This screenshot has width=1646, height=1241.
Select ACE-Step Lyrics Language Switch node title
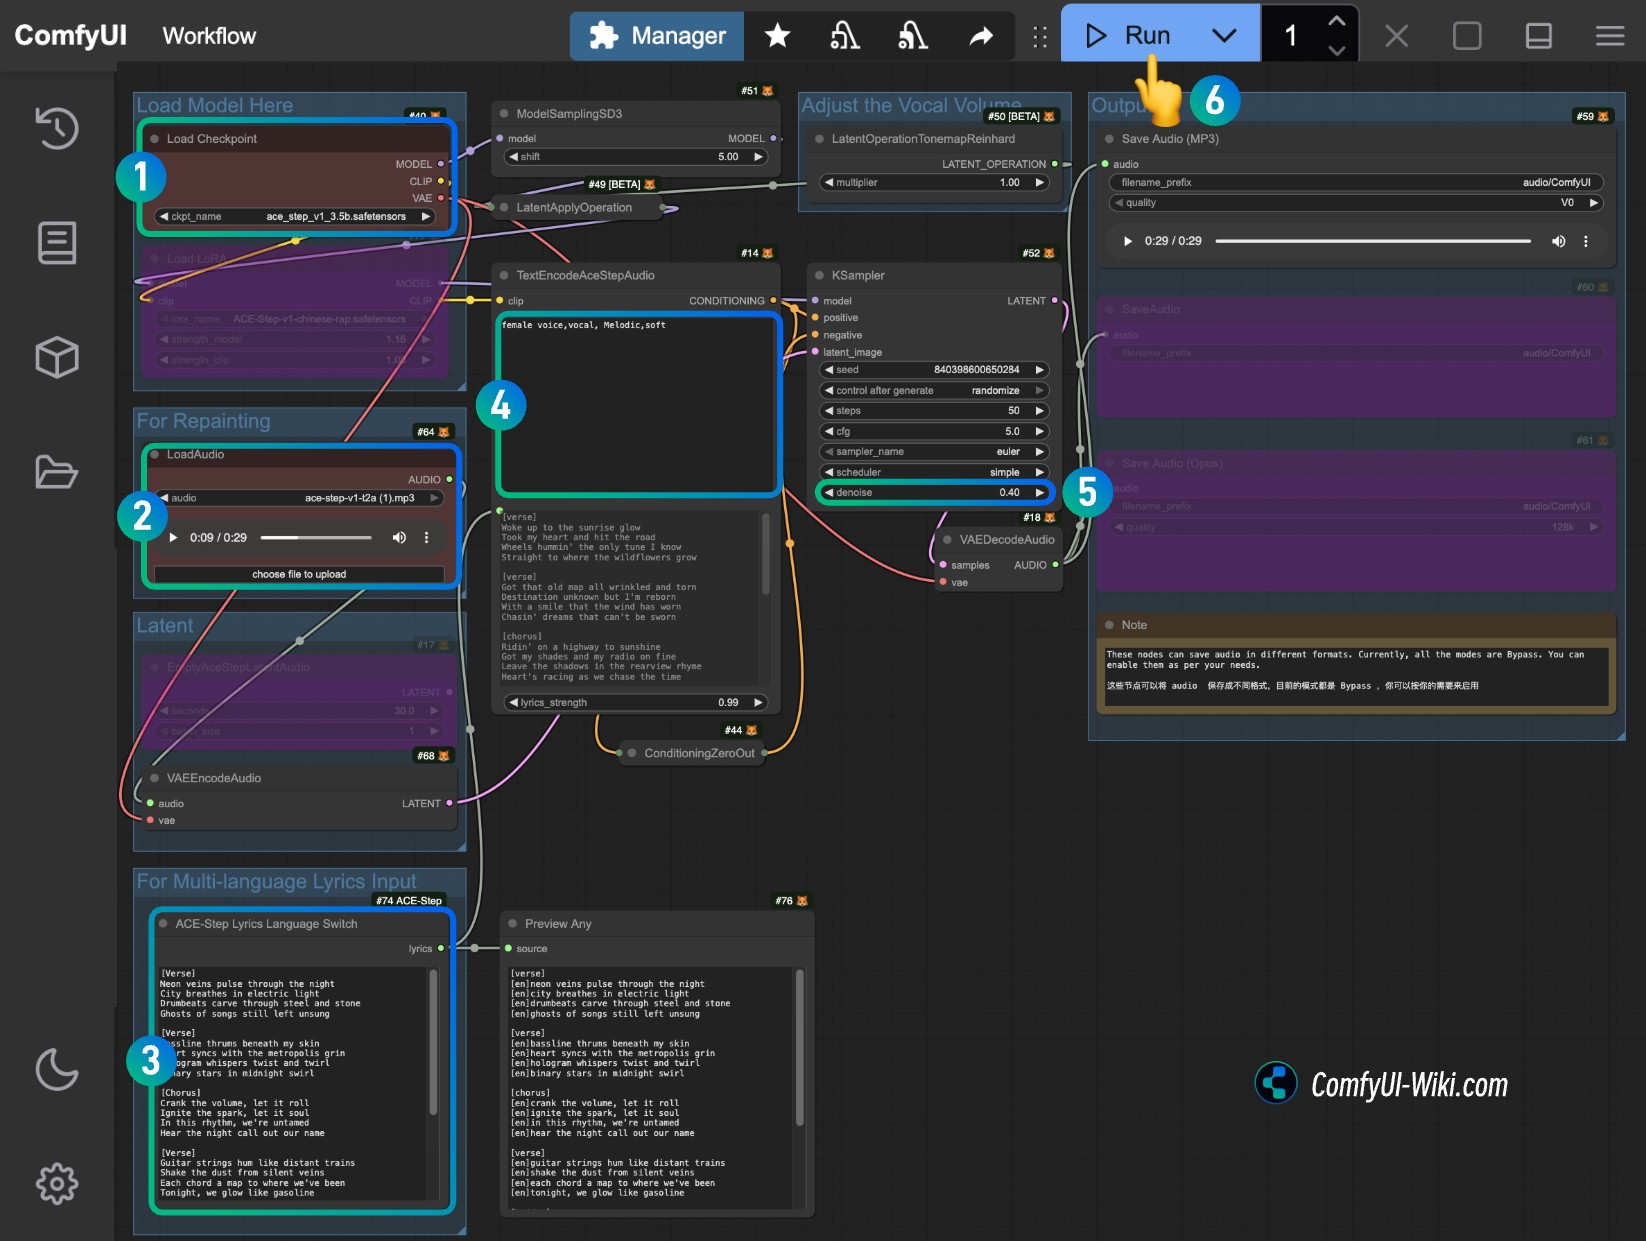click(266, 924)
